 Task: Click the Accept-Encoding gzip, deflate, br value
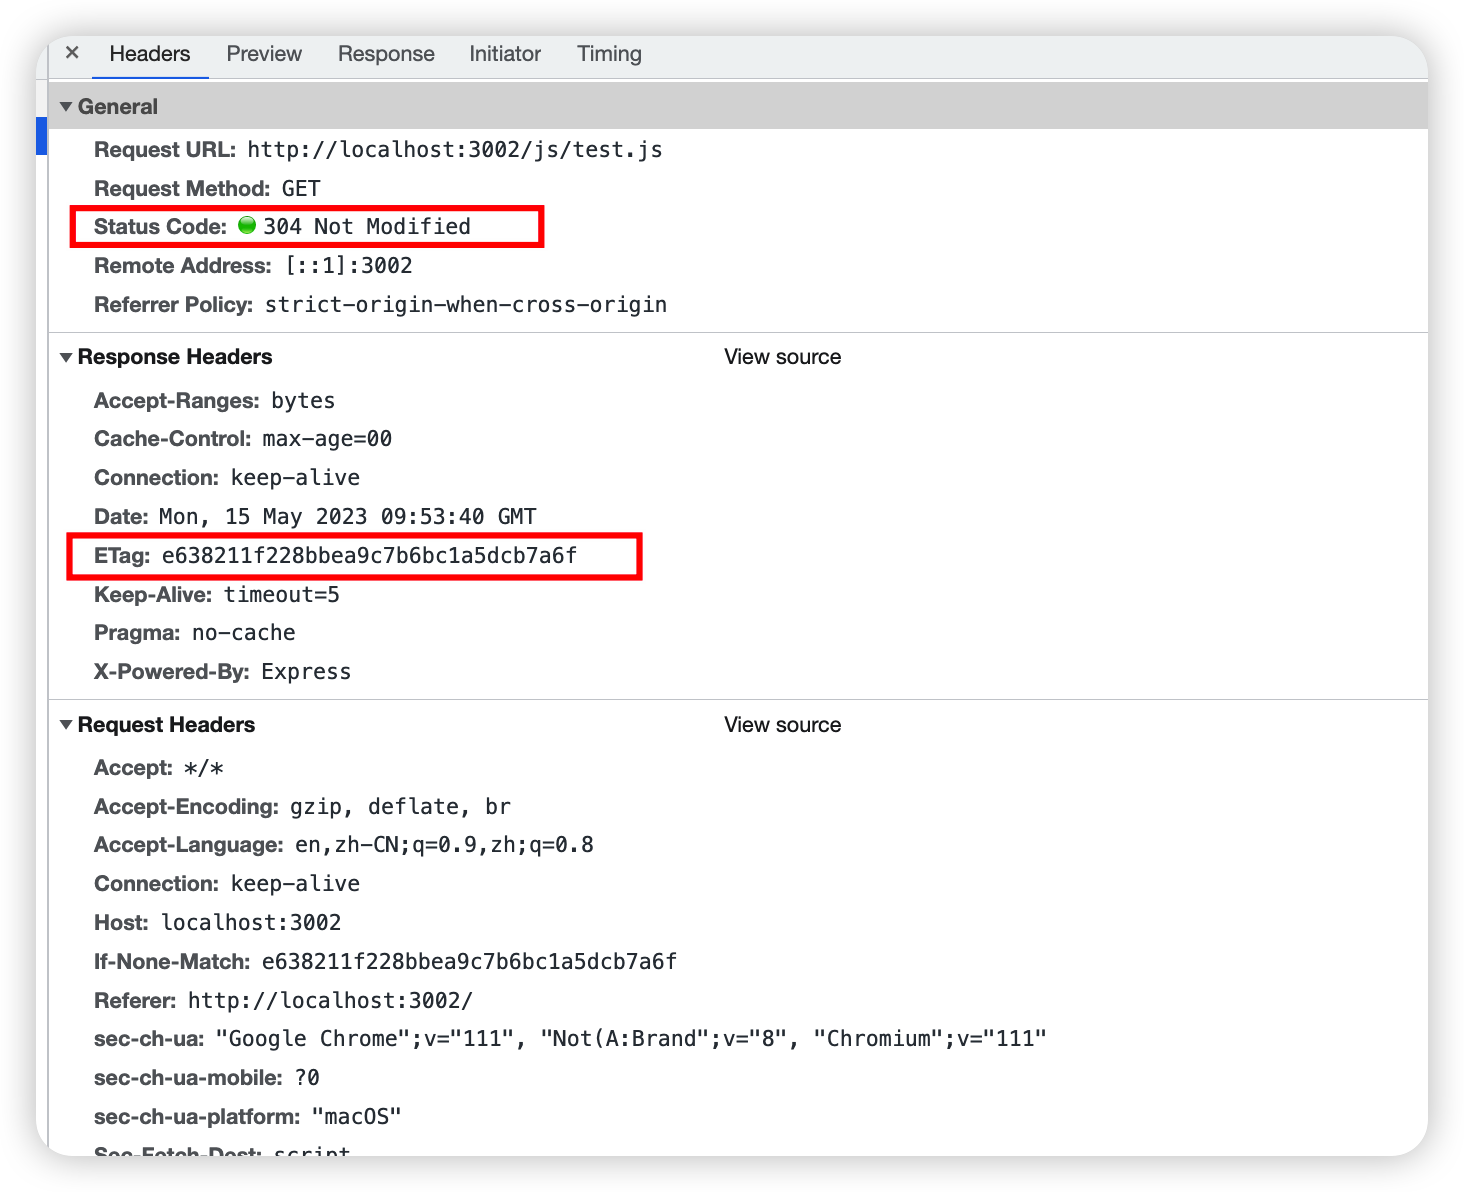400,807
